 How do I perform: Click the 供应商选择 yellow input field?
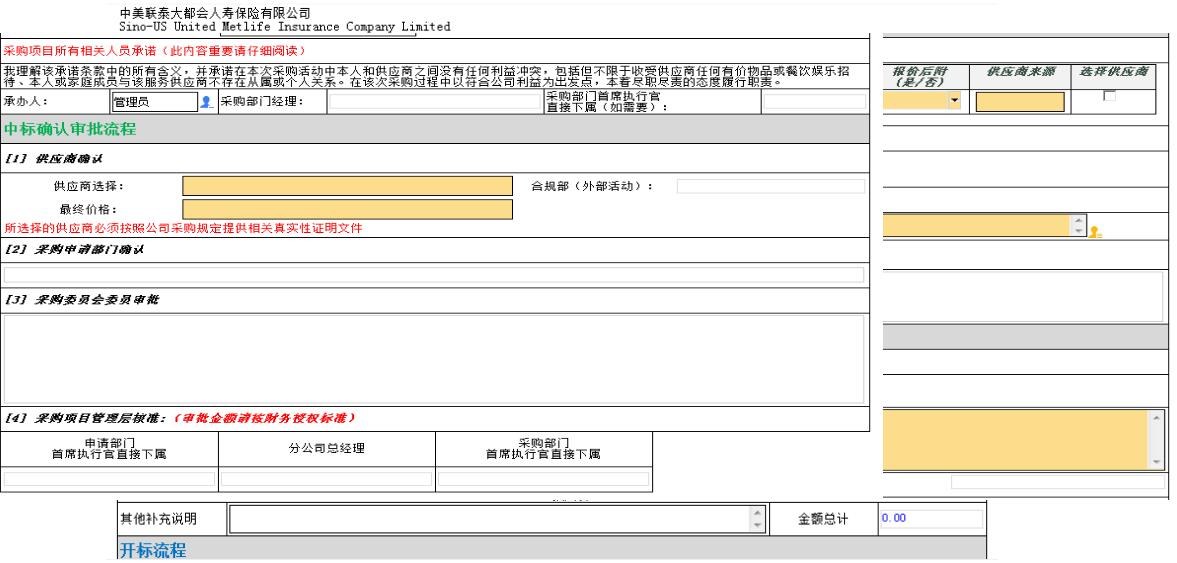click(347, 186)
